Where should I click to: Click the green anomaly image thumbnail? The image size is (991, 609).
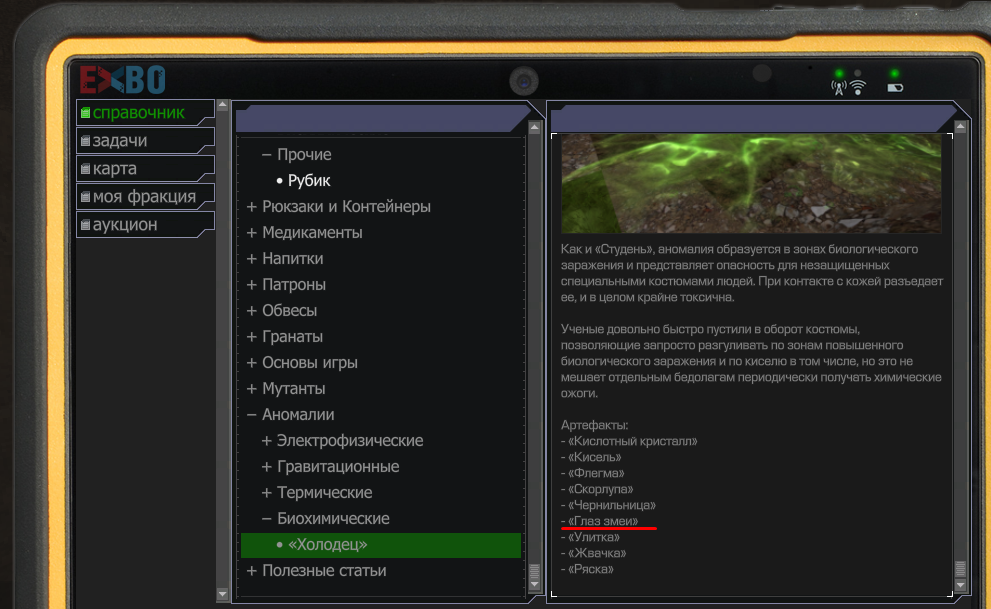(751, 183)
